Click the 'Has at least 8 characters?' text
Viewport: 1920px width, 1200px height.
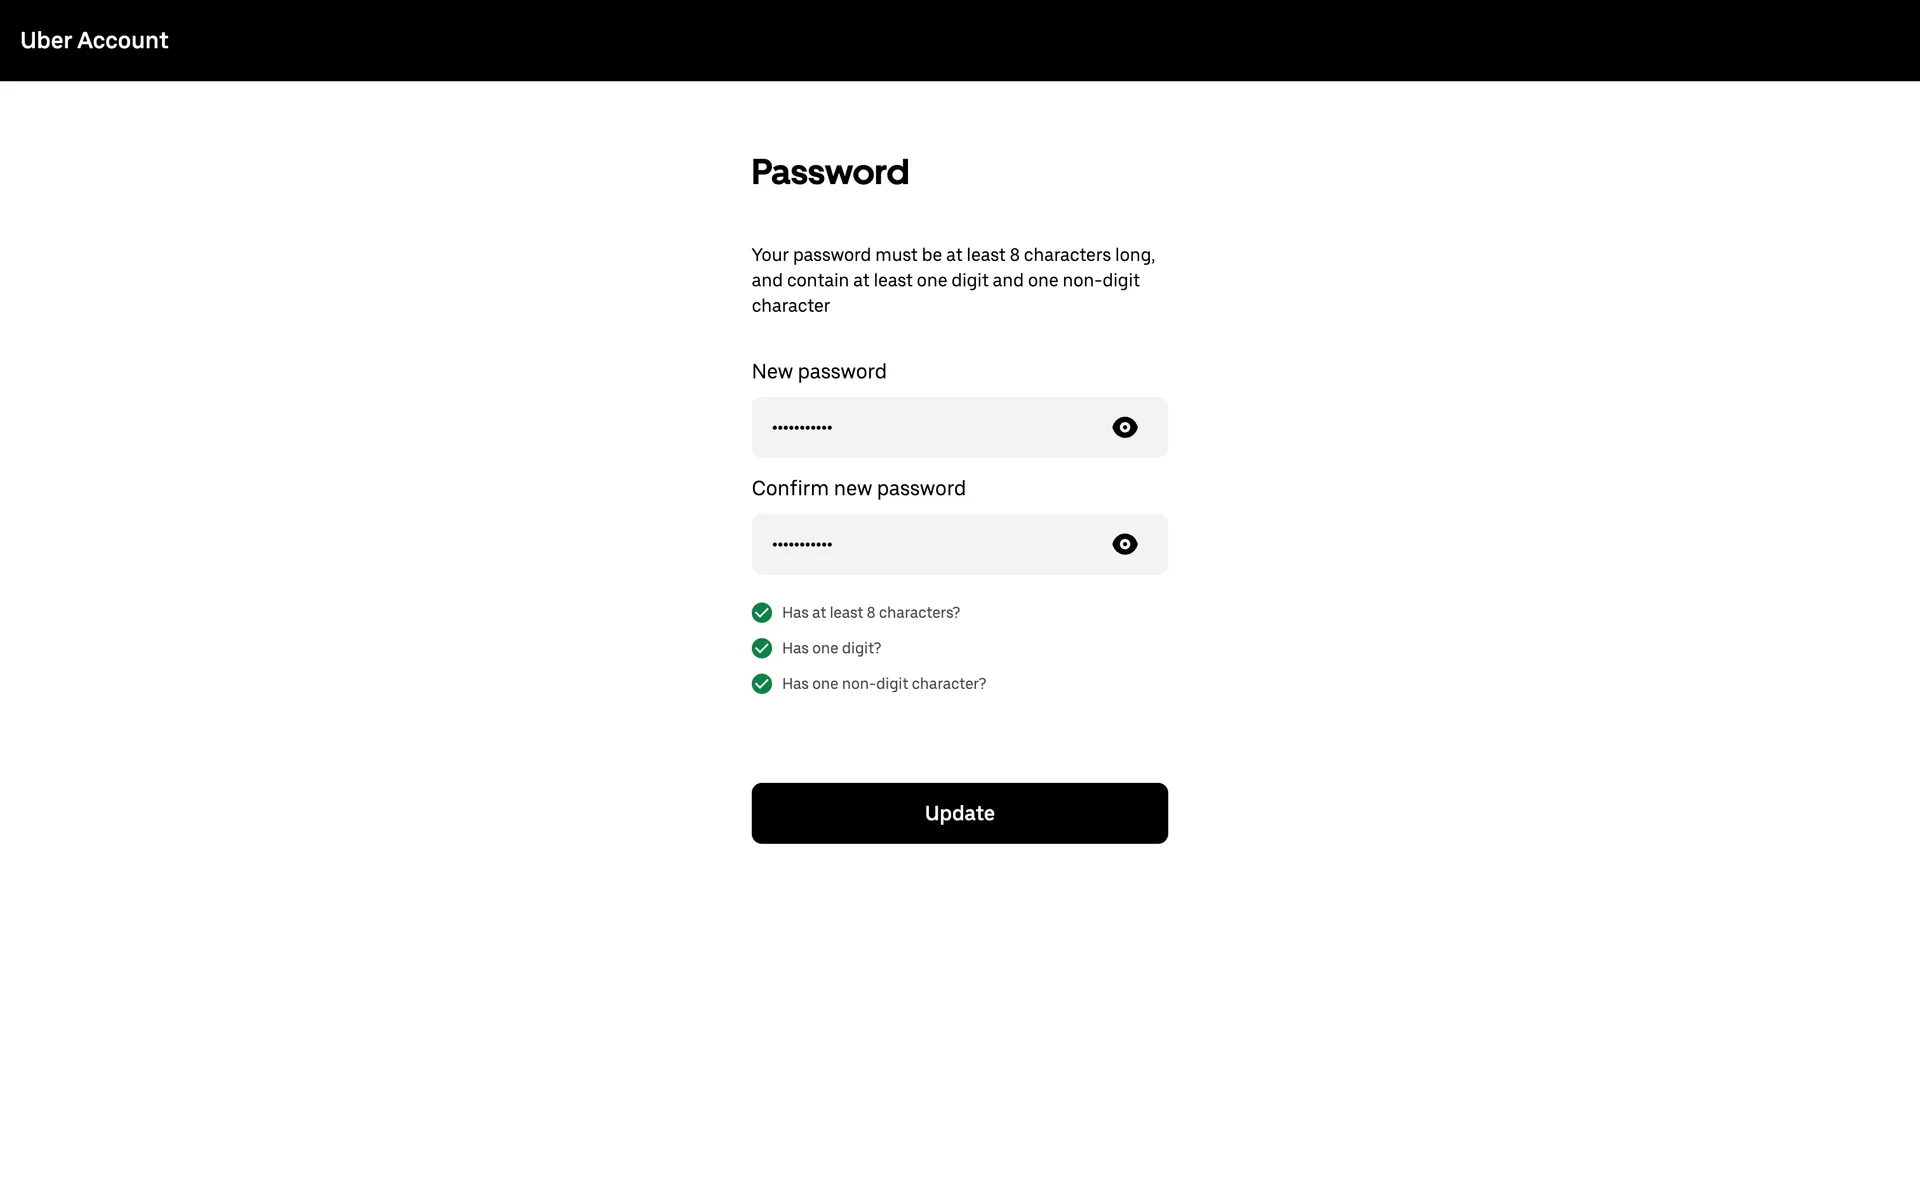pos(870,613)
